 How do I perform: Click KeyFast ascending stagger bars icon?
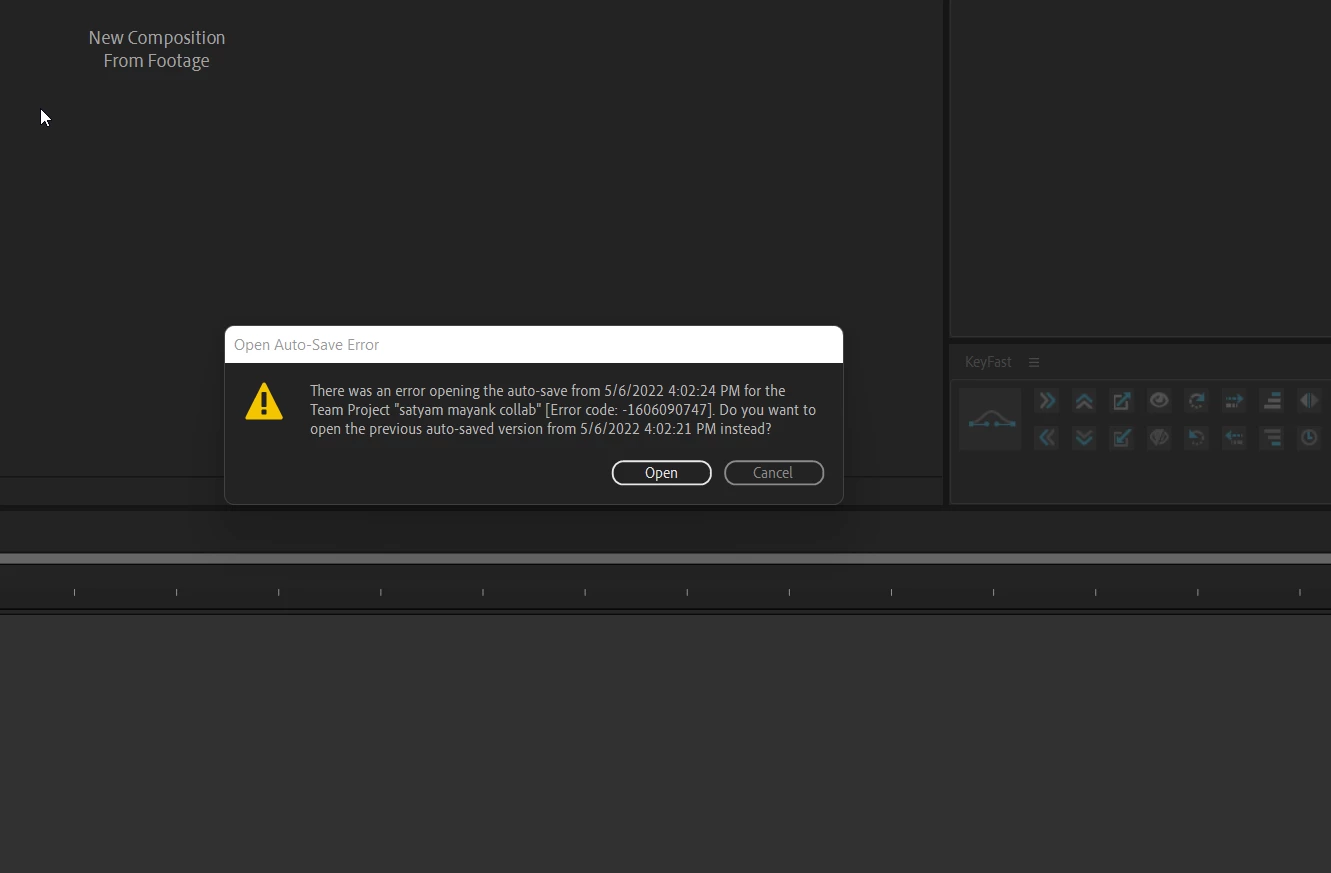(1272, 401)
